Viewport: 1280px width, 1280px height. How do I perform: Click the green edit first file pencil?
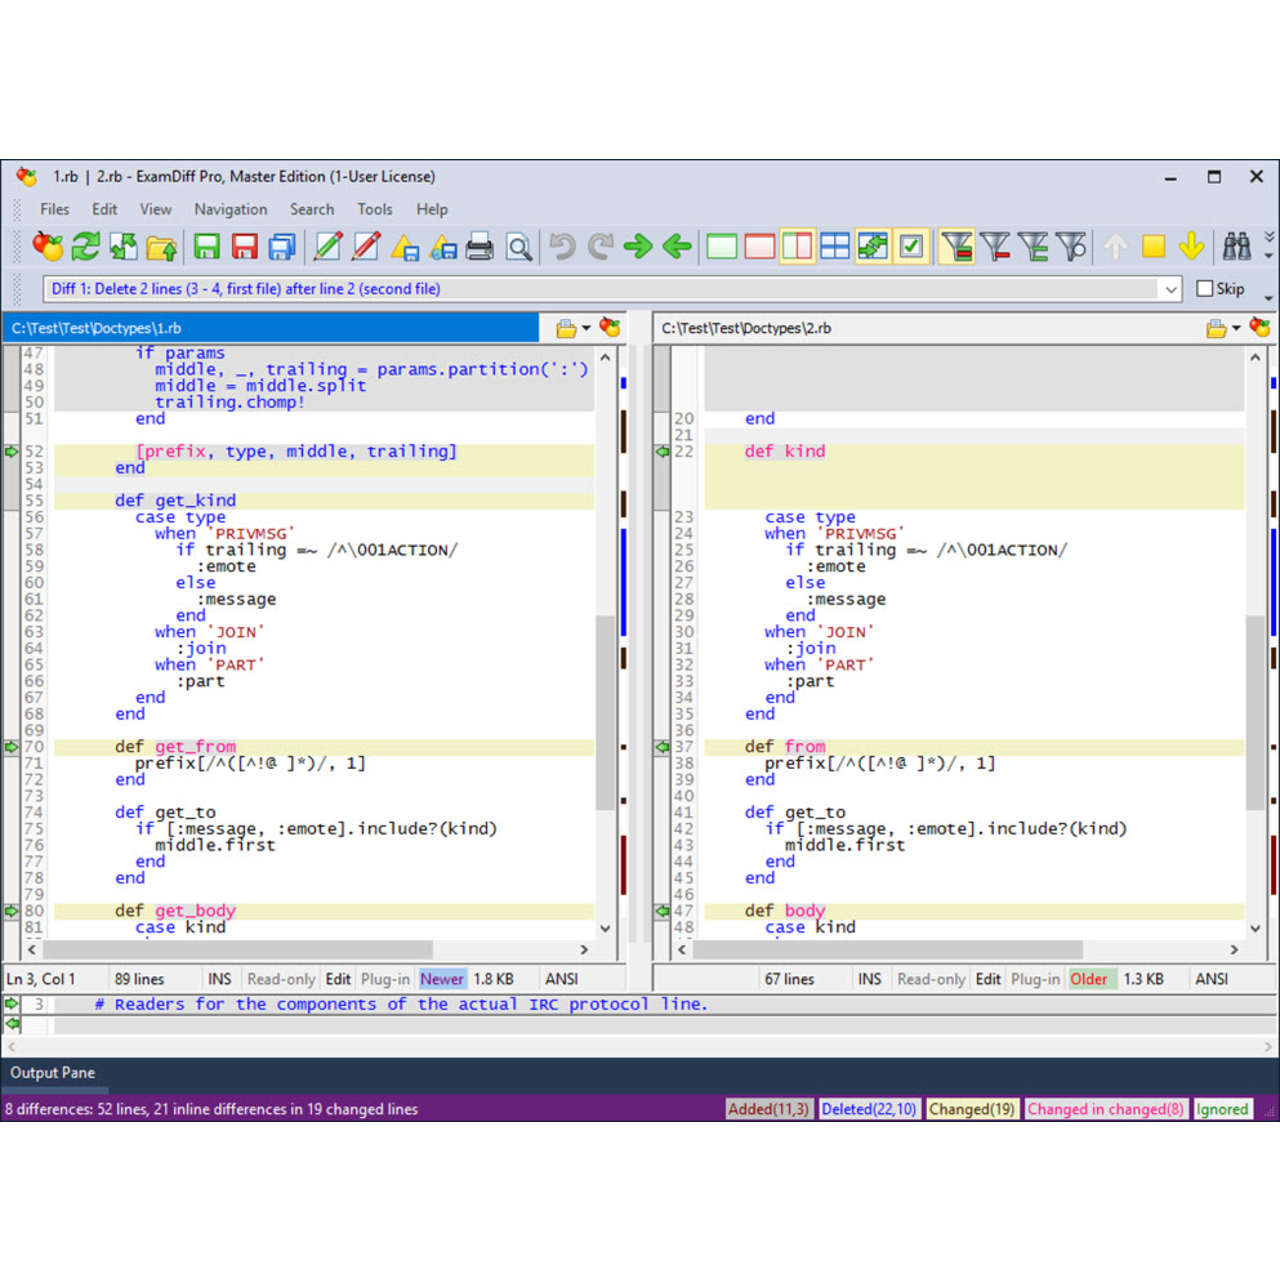(x=328, y=246)
